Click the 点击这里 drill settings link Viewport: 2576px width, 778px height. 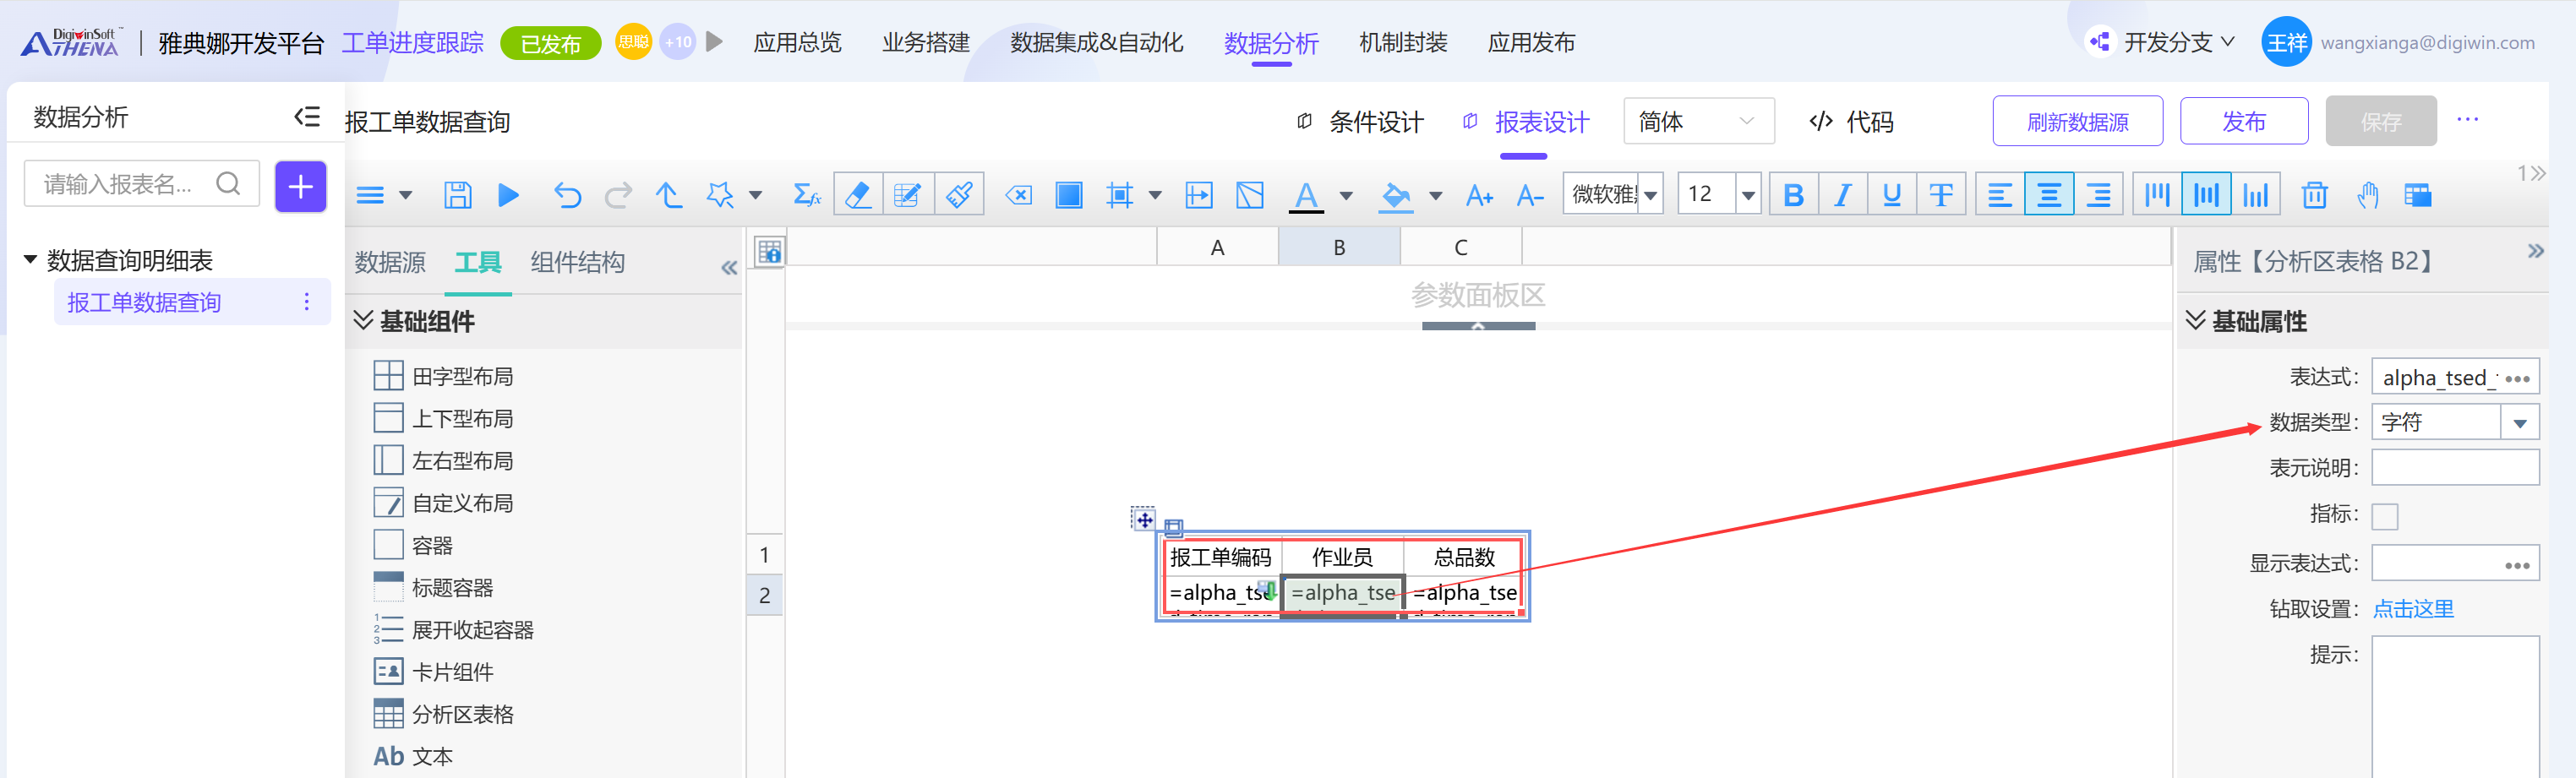click(x=2413, y=608)
